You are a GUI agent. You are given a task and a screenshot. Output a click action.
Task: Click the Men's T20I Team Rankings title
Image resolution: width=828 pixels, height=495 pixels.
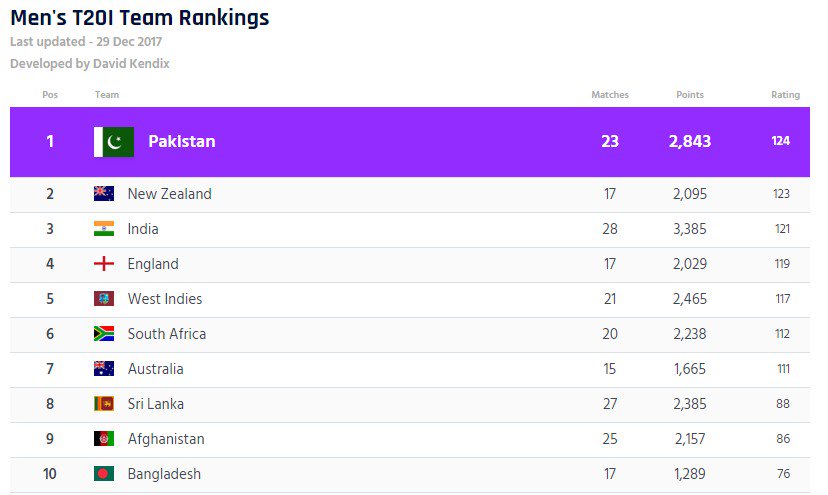point(140,17)
